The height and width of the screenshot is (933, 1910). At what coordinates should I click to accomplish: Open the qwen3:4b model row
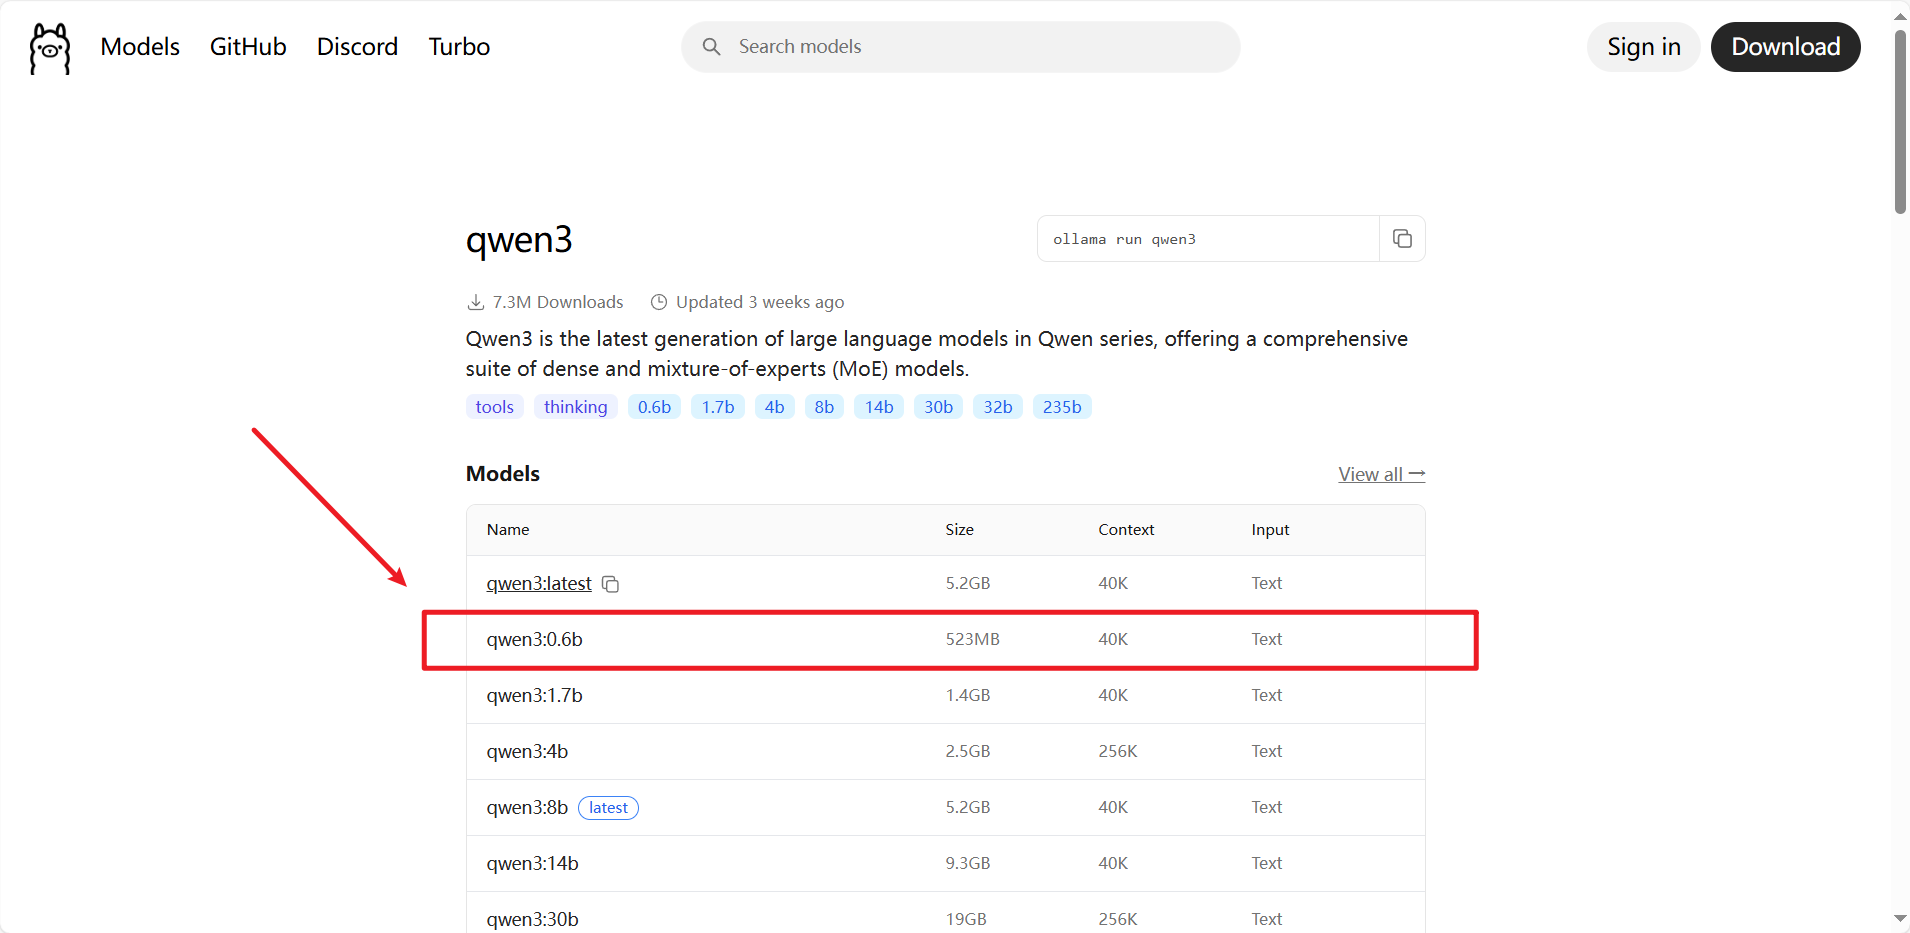945,751
